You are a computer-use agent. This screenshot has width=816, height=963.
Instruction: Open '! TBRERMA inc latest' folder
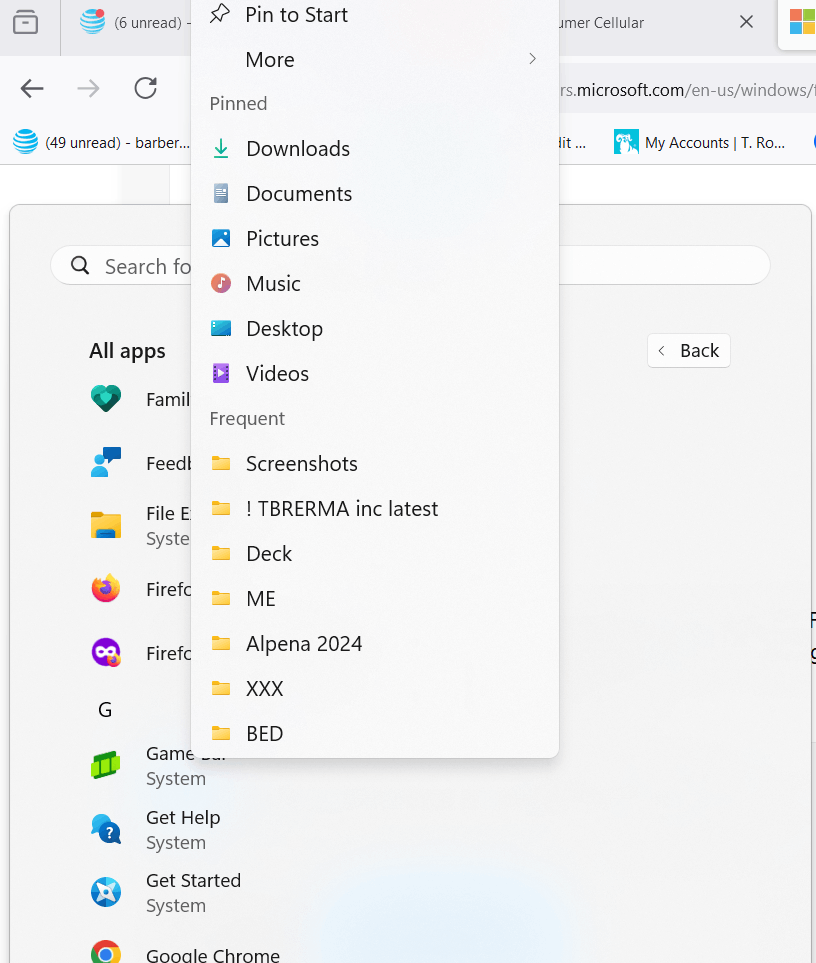coord(375,509)
